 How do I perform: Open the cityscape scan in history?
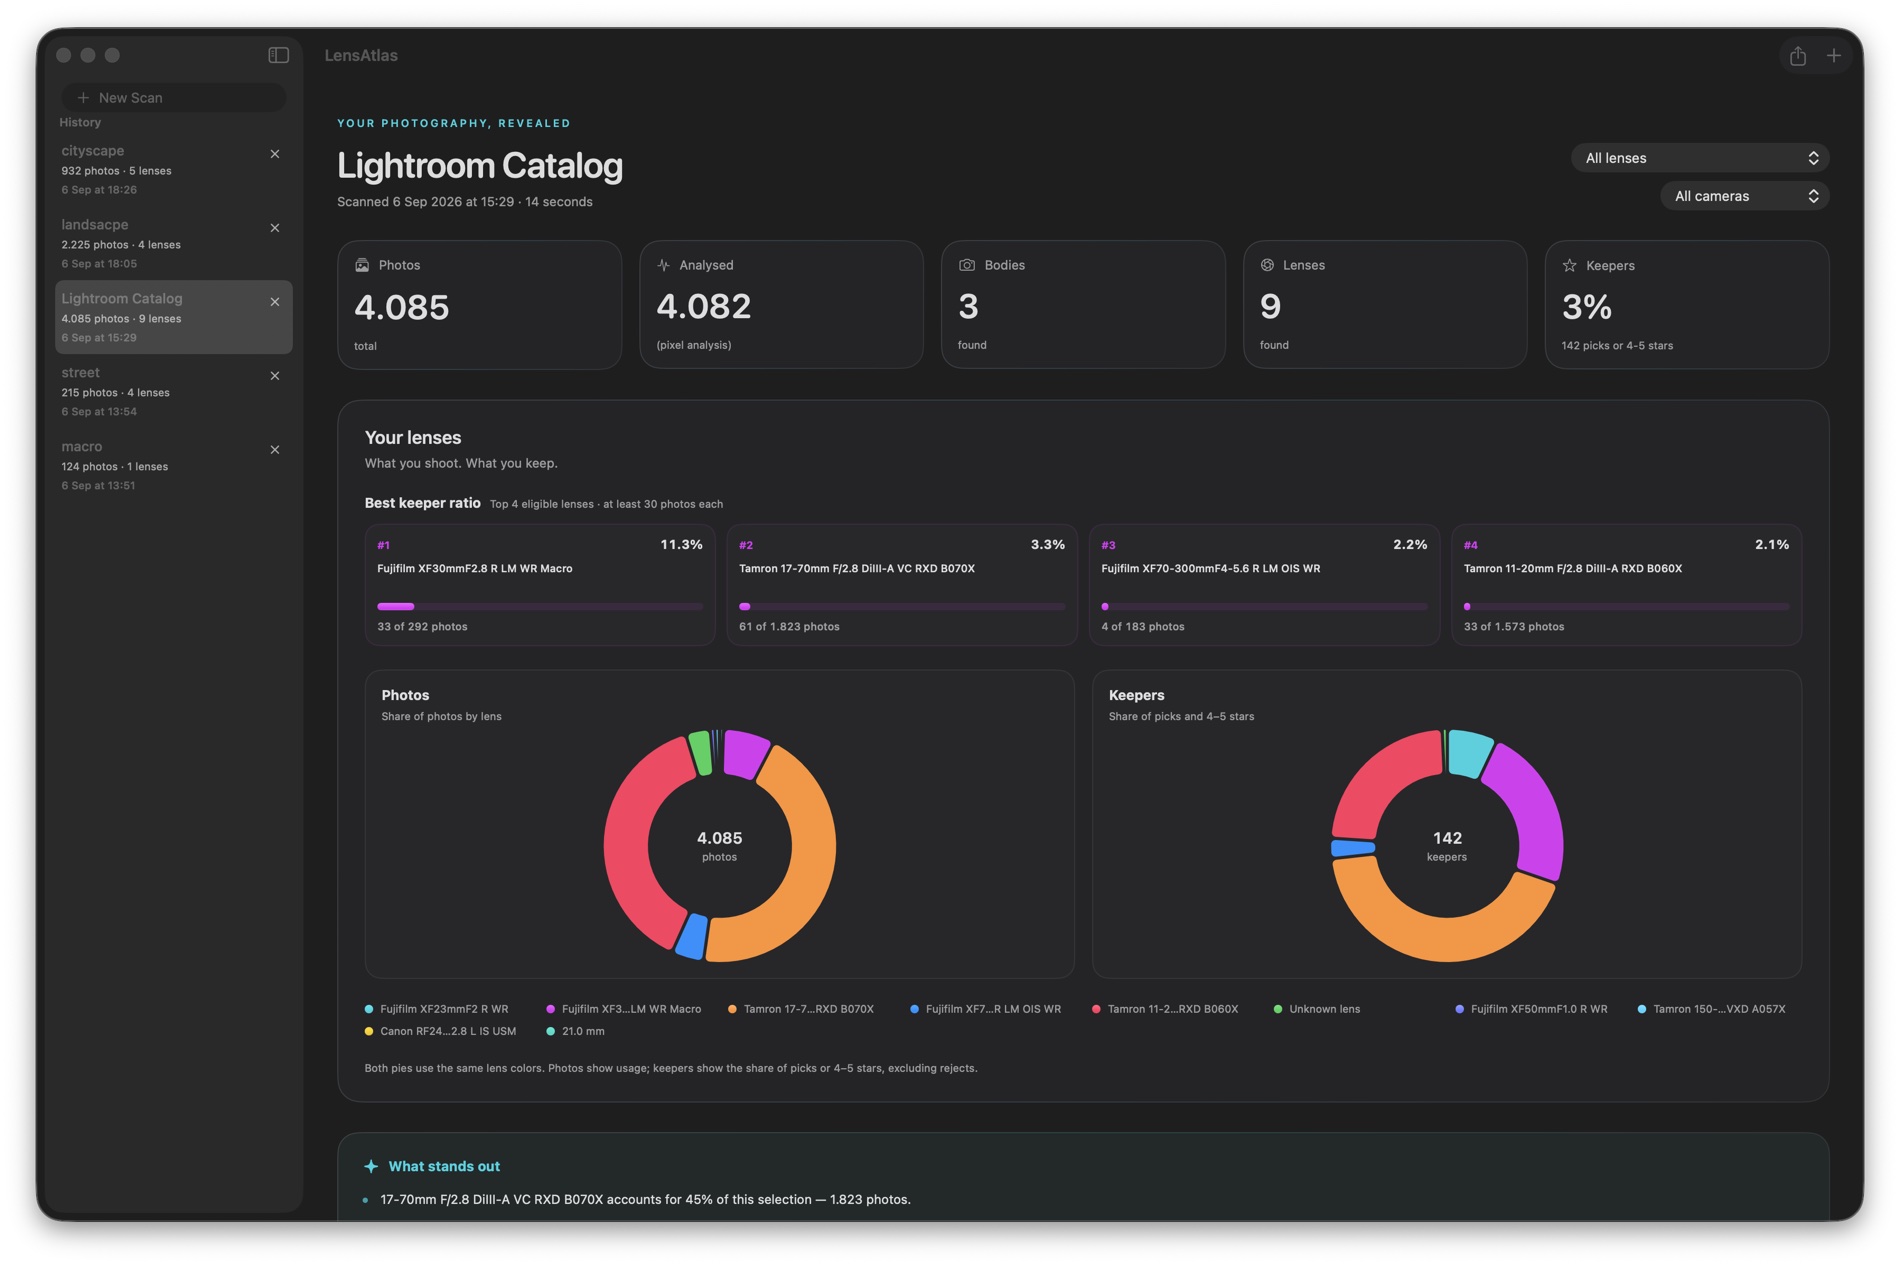coord(174,169)
